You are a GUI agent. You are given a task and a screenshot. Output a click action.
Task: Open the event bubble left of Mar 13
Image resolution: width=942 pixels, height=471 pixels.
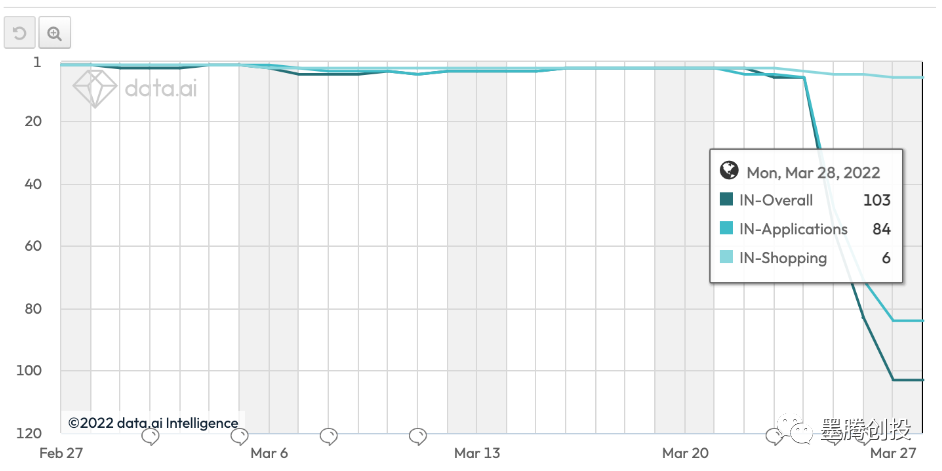[419, 436]
